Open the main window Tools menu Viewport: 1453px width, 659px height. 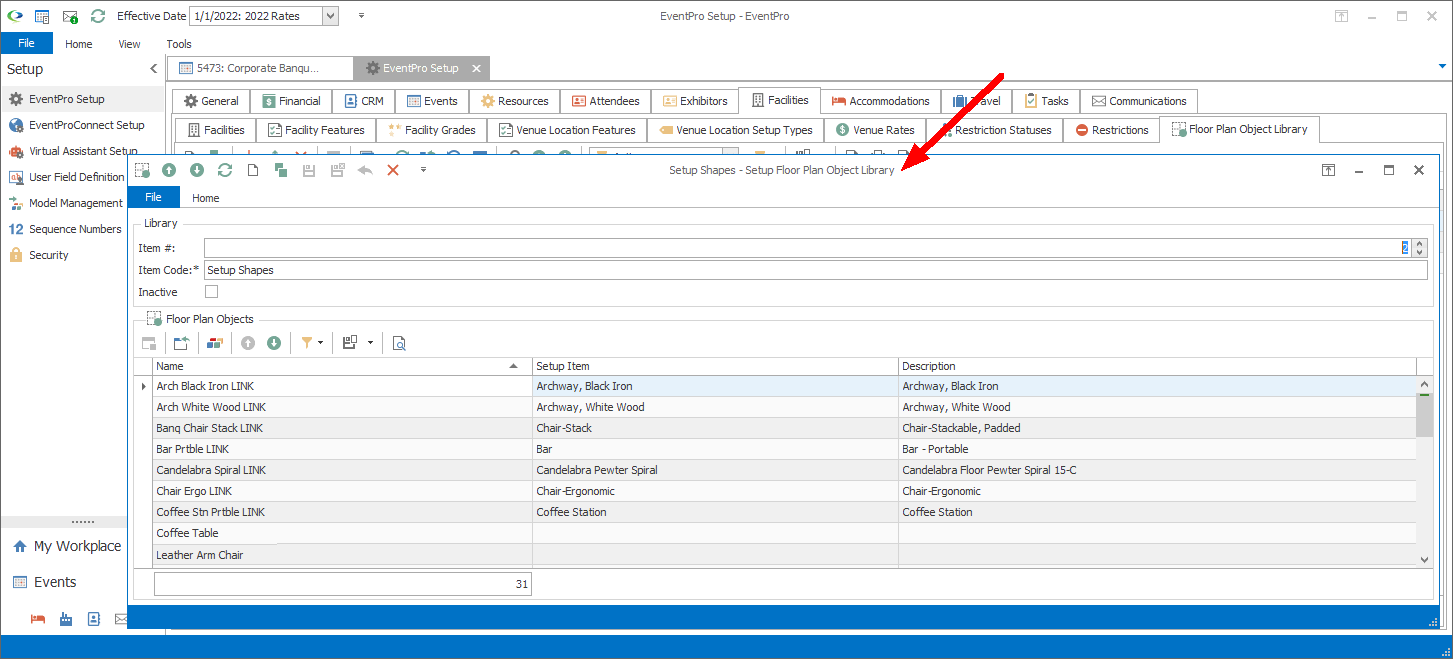point(179,44)
